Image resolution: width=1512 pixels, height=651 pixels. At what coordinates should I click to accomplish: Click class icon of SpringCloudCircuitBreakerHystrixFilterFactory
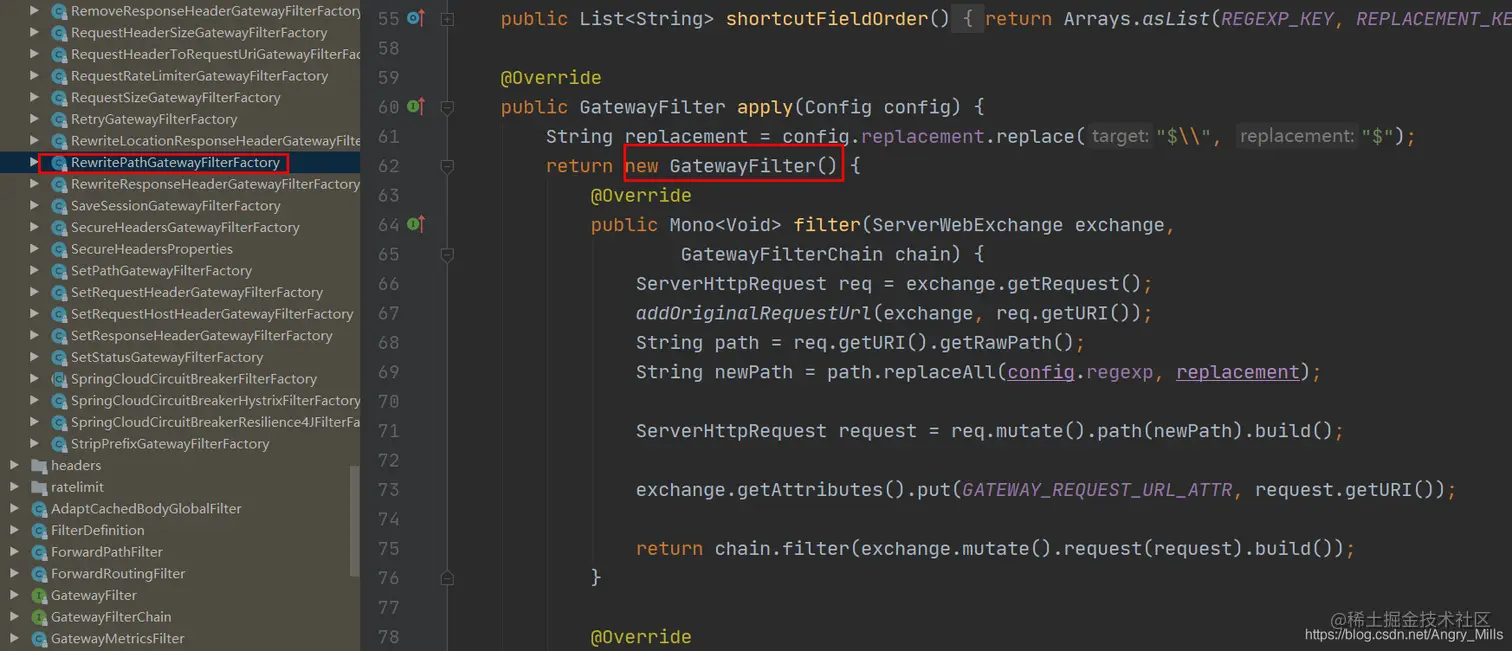pyautogui.click(x=59, y=401)
